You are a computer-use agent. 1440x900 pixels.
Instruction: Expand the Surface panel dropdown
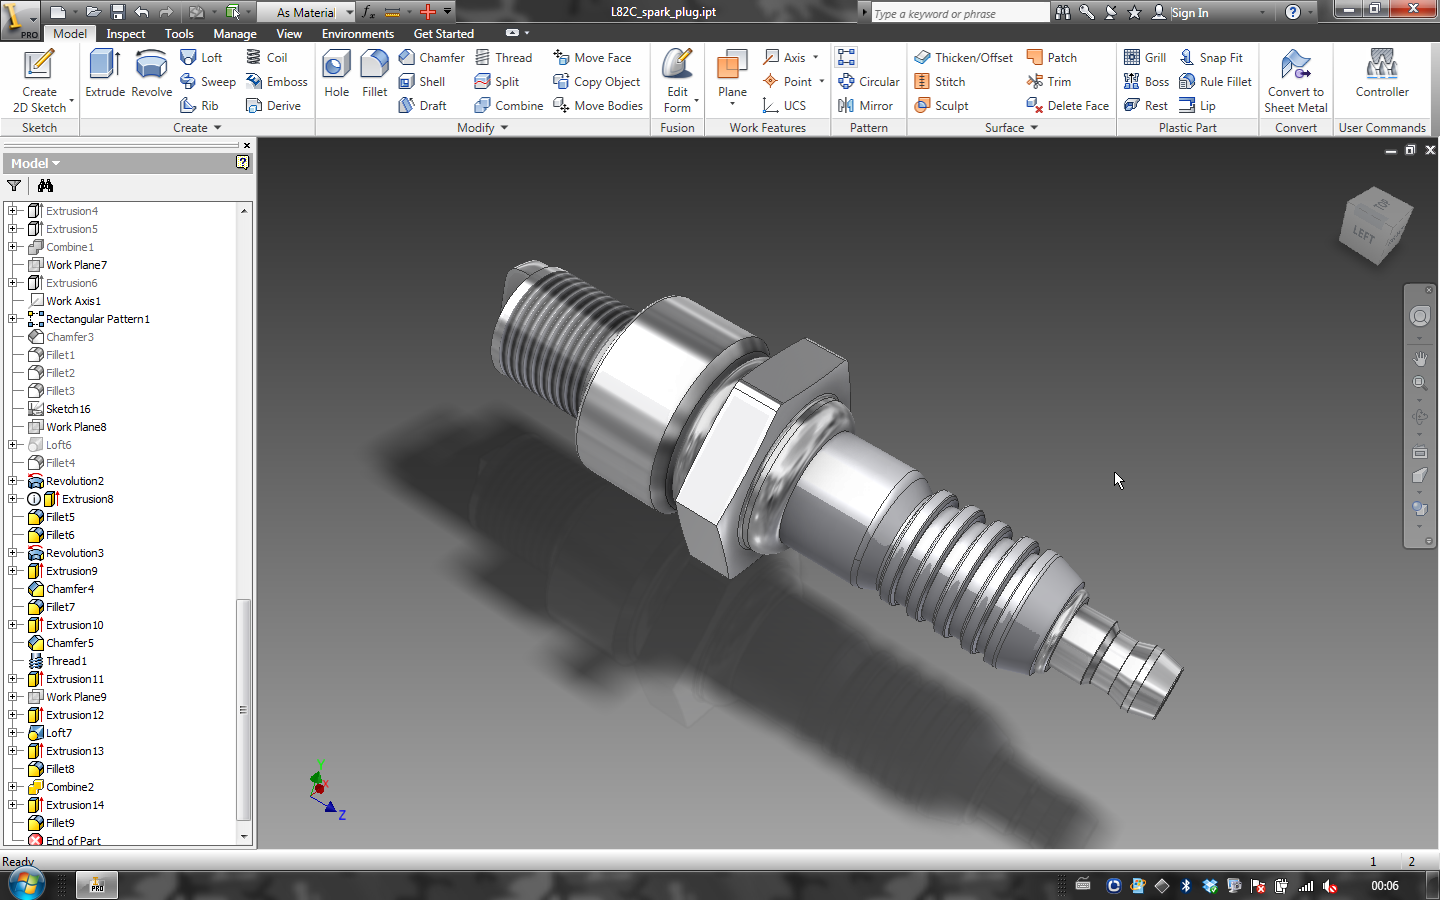pyautogui.click(x=1011, y=128)
